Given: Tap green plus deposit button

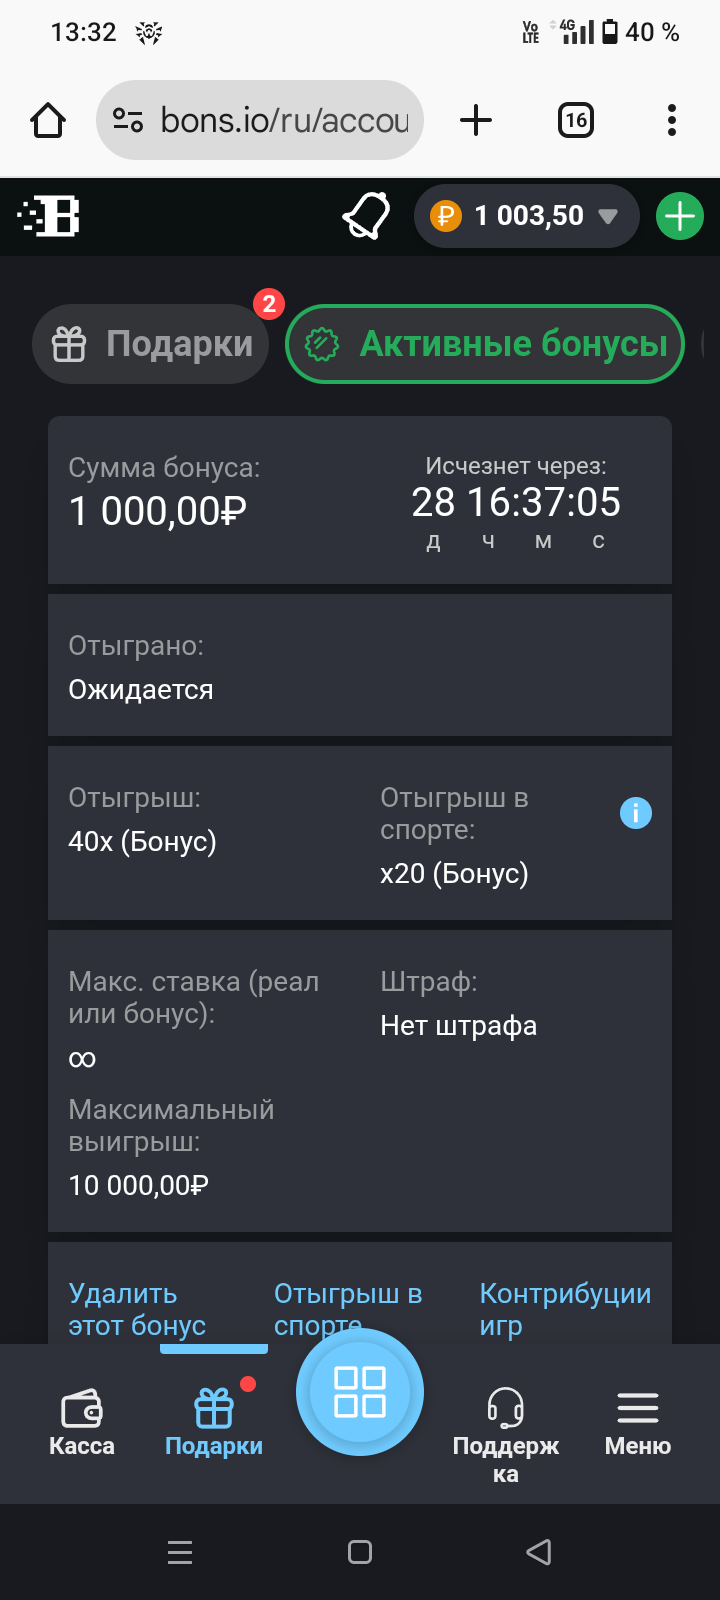Looking at the screenshot, I should pyautogui.click(x=680, y=216).
